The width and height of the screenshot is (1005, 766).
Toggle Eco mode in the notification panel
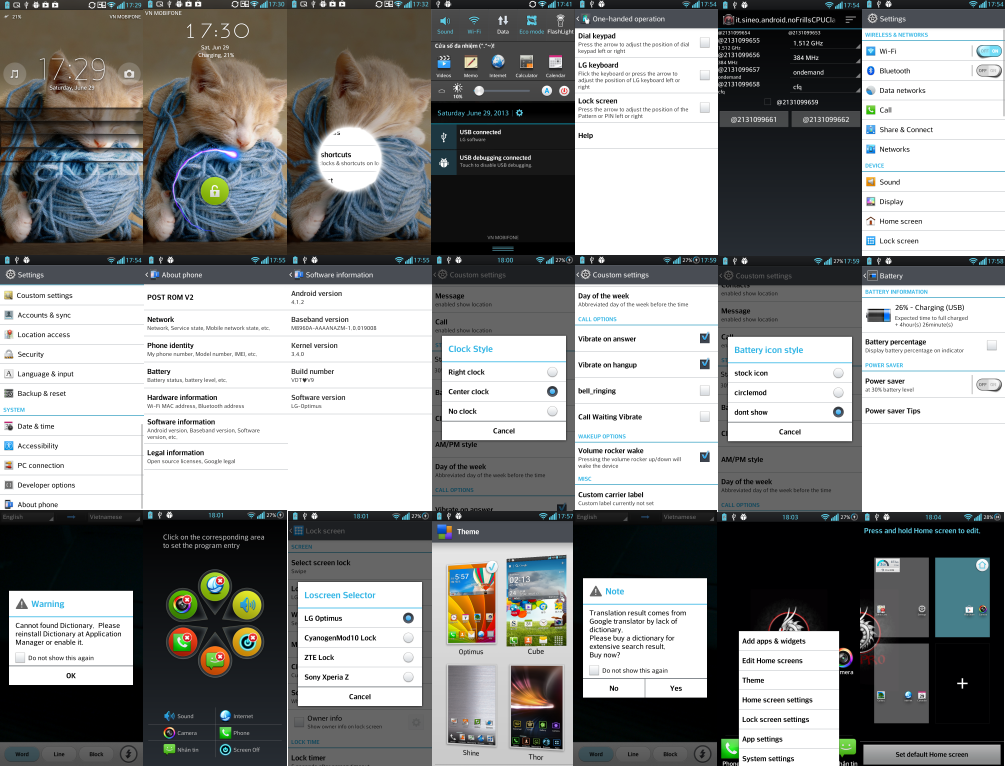pos(531,24)
